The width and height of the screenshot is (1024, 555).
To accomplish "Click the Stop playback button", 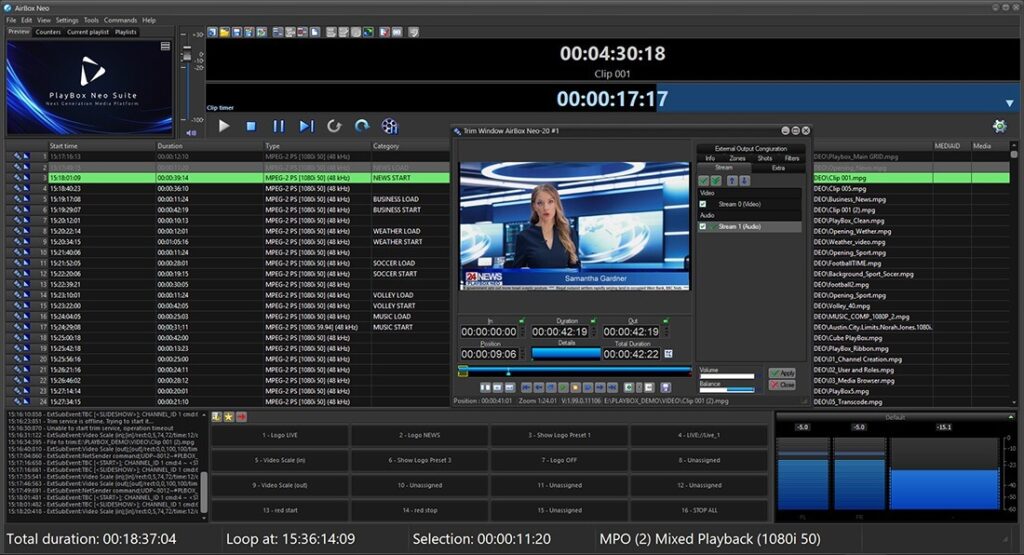I will coord(251,126).
